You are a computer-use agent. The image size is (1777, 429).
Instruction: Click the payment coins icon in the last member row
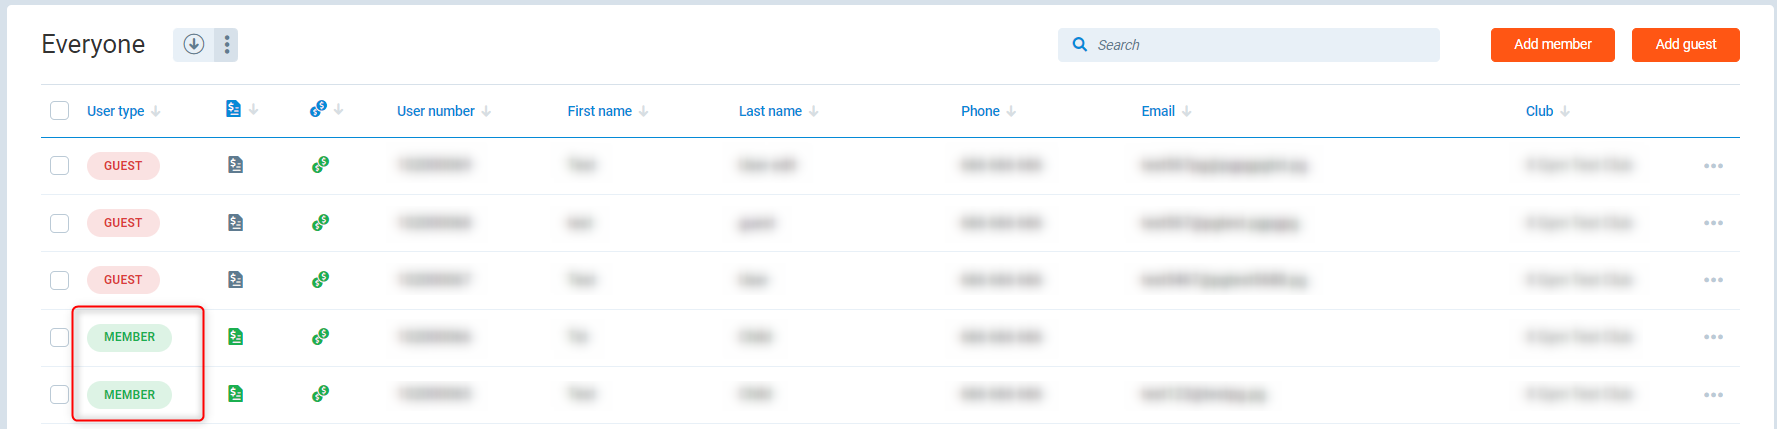tap(320, 394)
